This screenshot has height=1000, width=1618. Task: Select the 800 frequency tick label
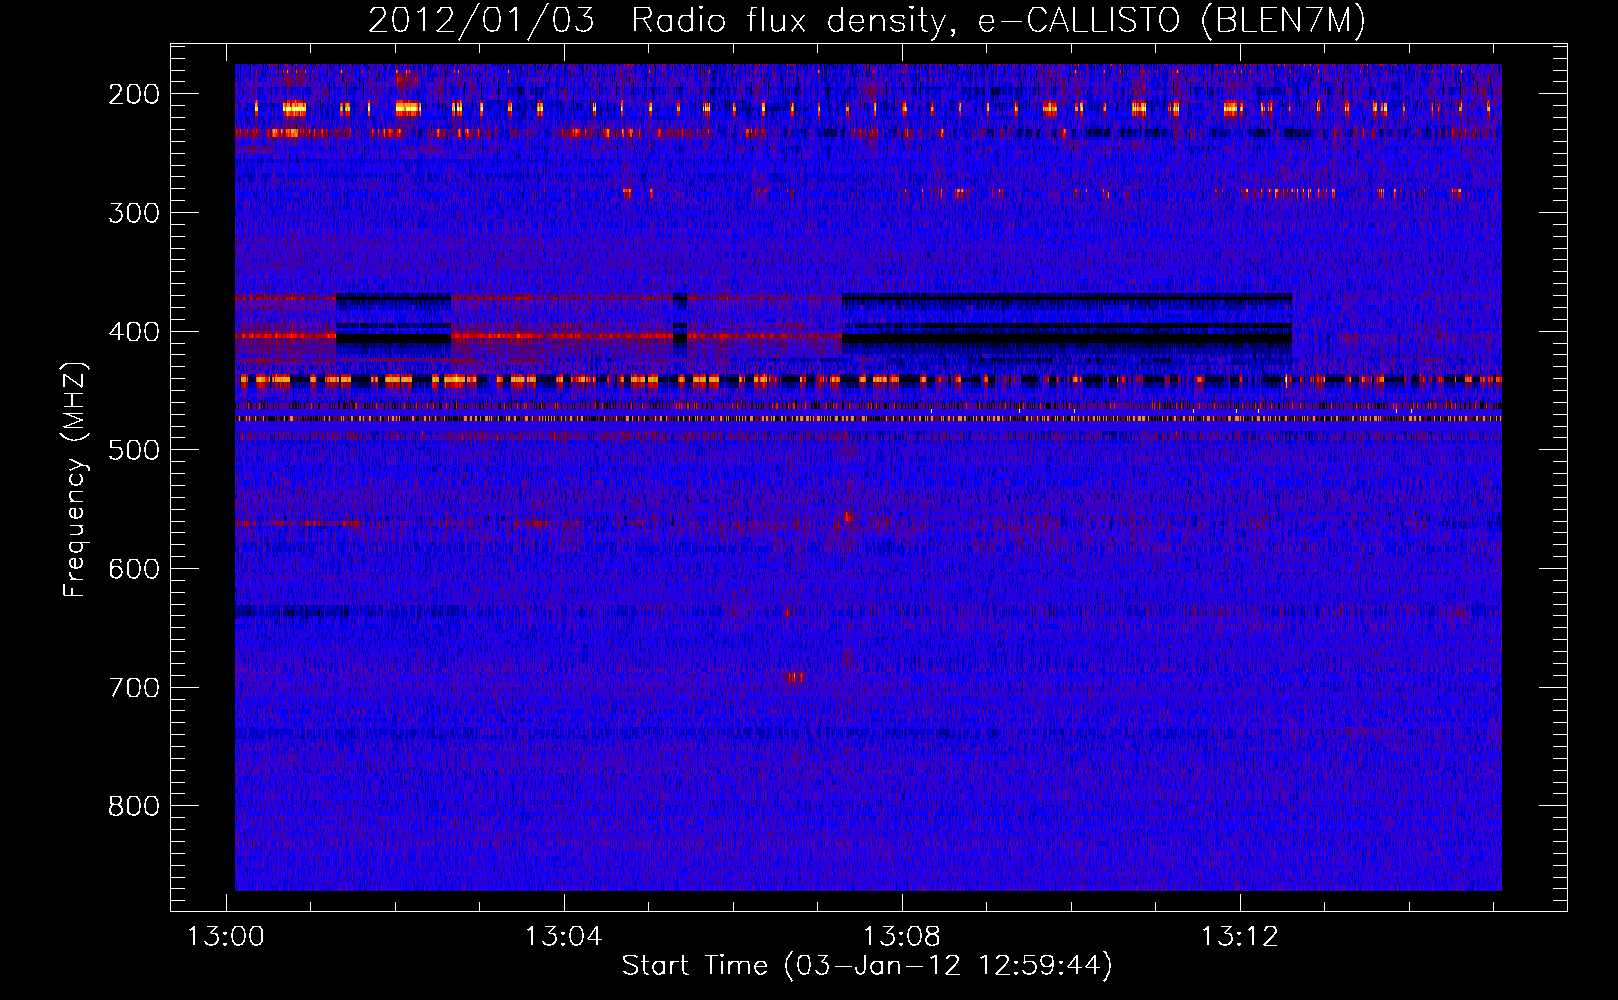(x=134, y=806)
